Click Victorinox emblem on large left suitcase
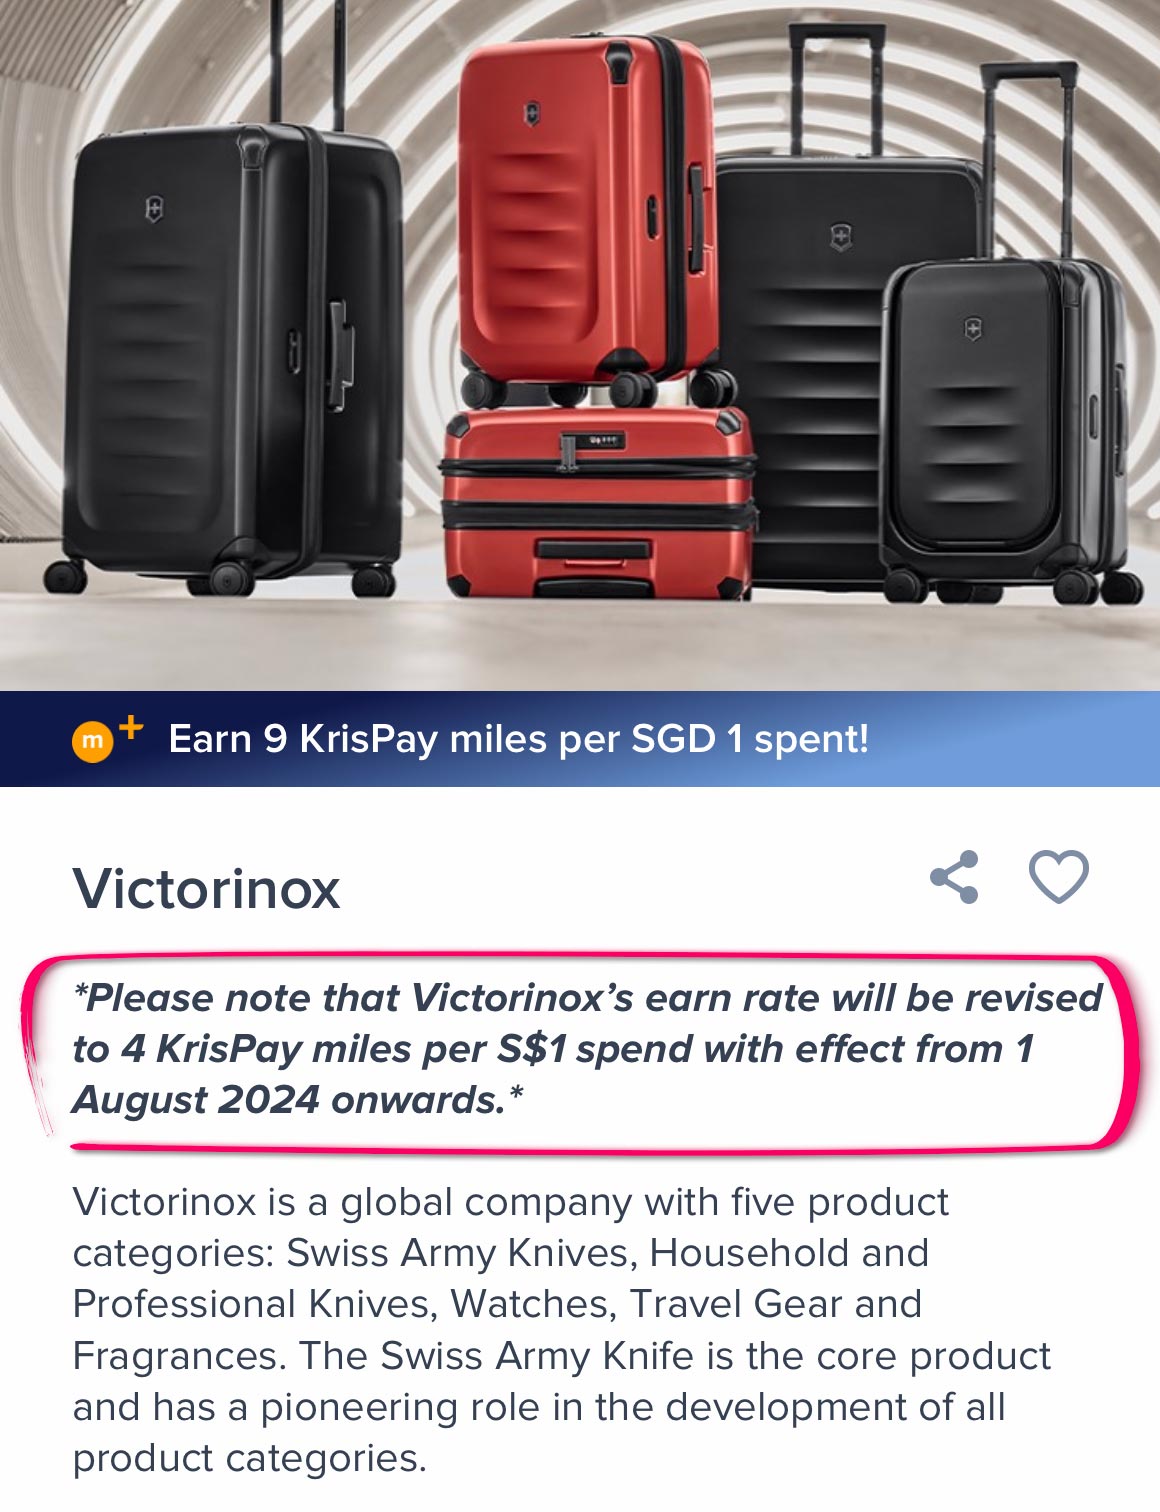1160x1512 pixels. point(154,209)
